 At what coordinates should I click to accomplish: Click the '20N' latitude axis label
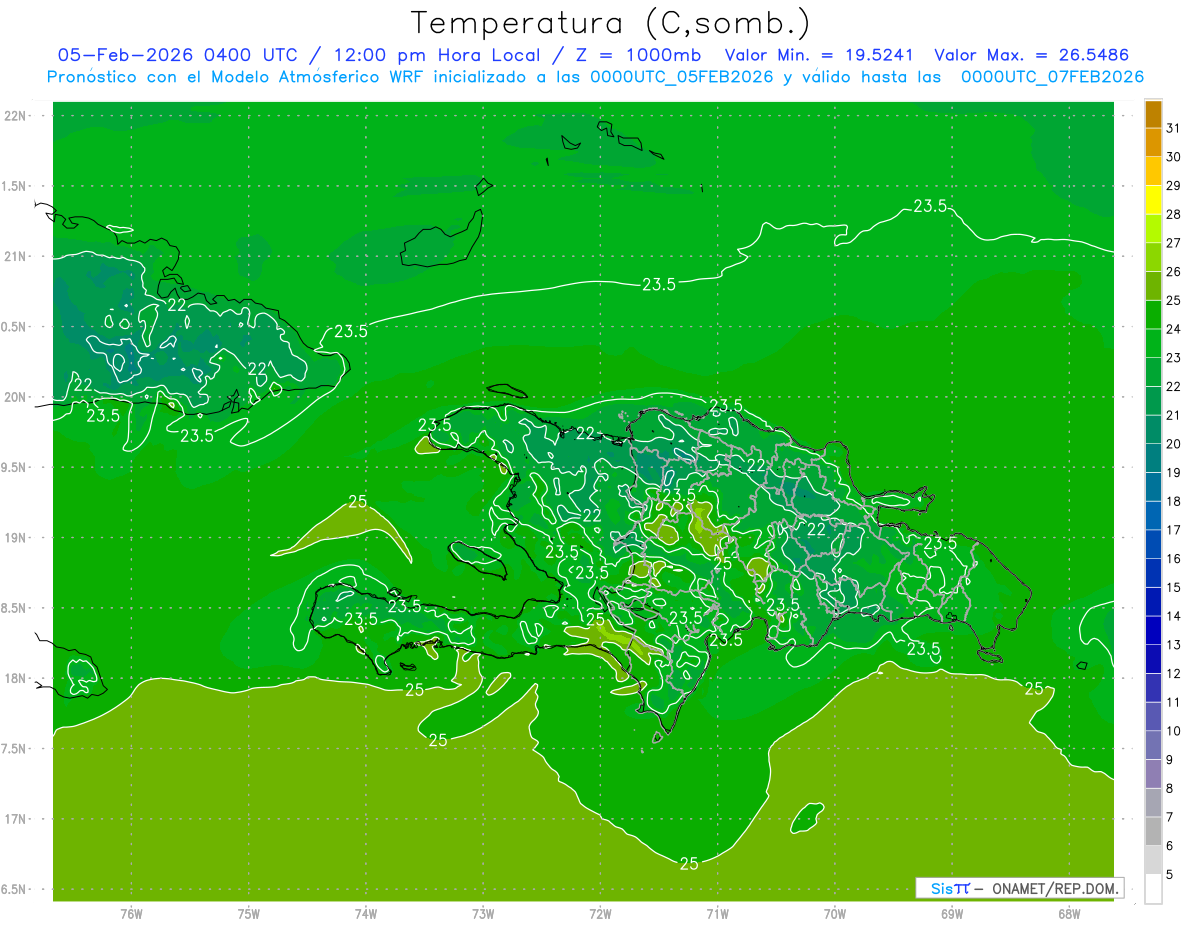(14, 397)
